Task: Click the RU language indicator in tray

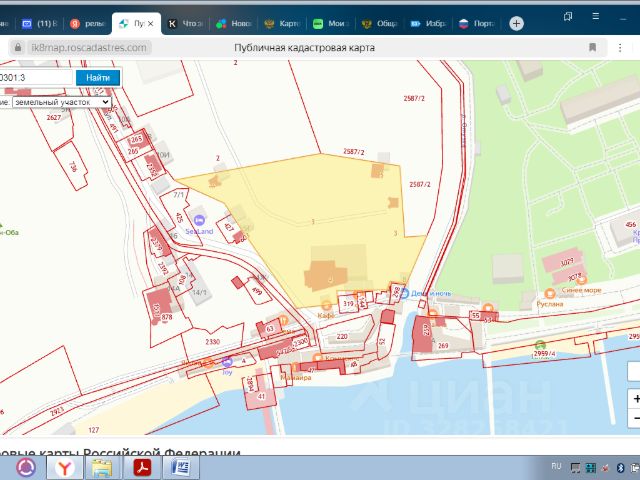Action: coord(557,466)
